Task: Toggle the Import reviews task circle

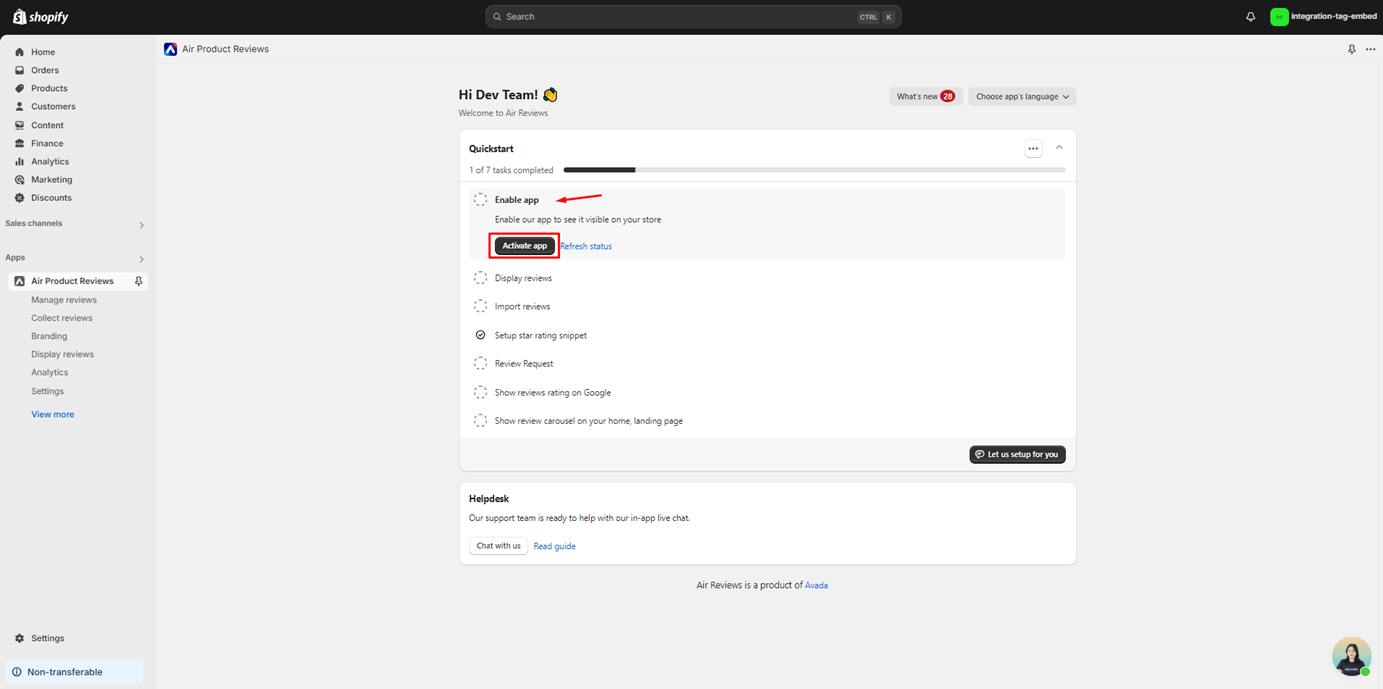Action: pos(480,306)
